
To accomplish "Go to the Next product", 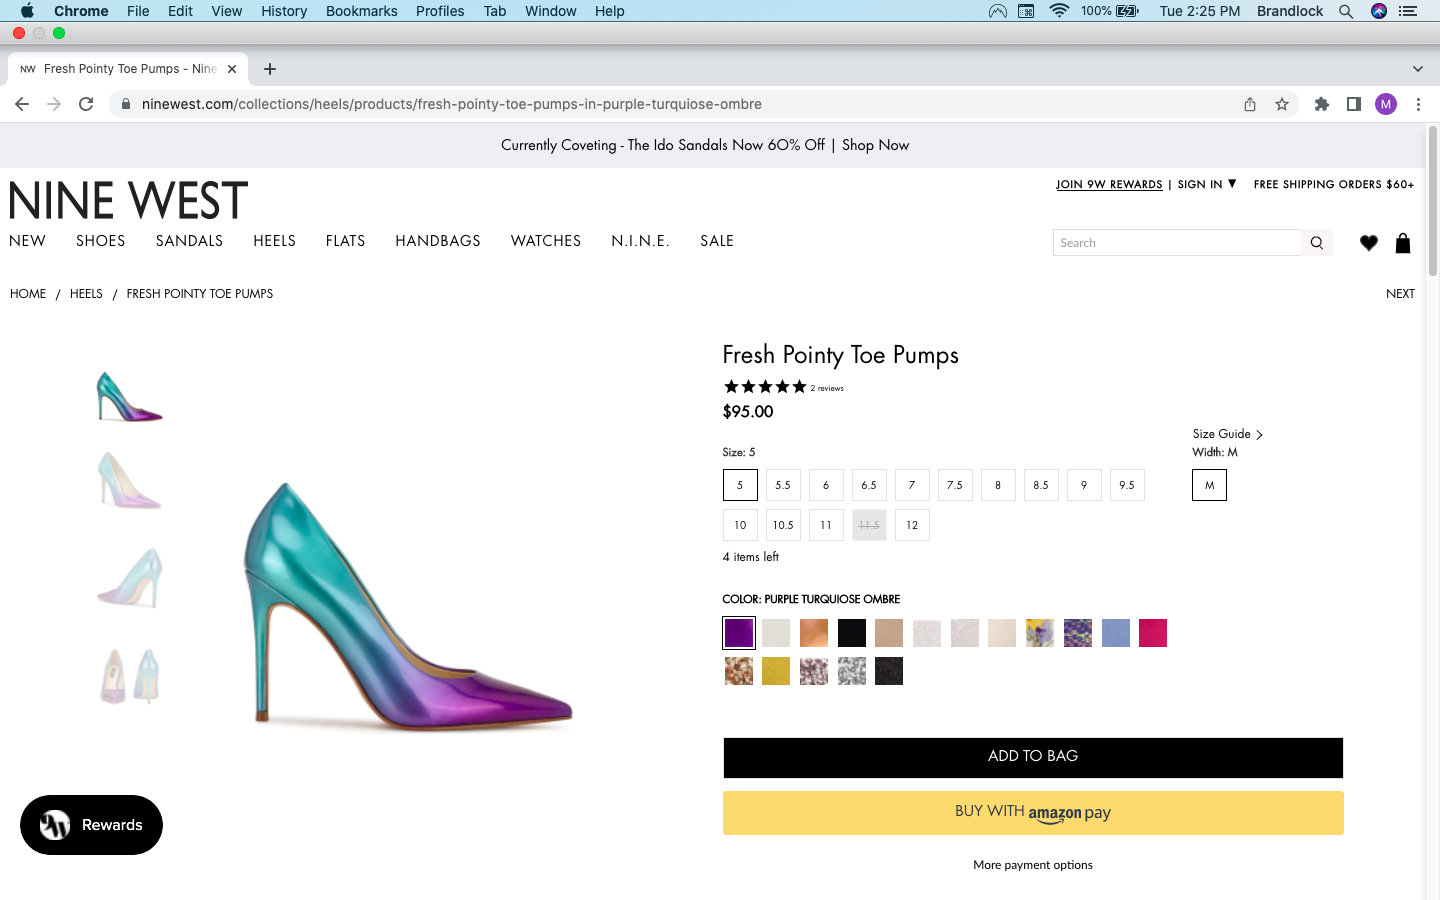I will (x=1400, y=294).
